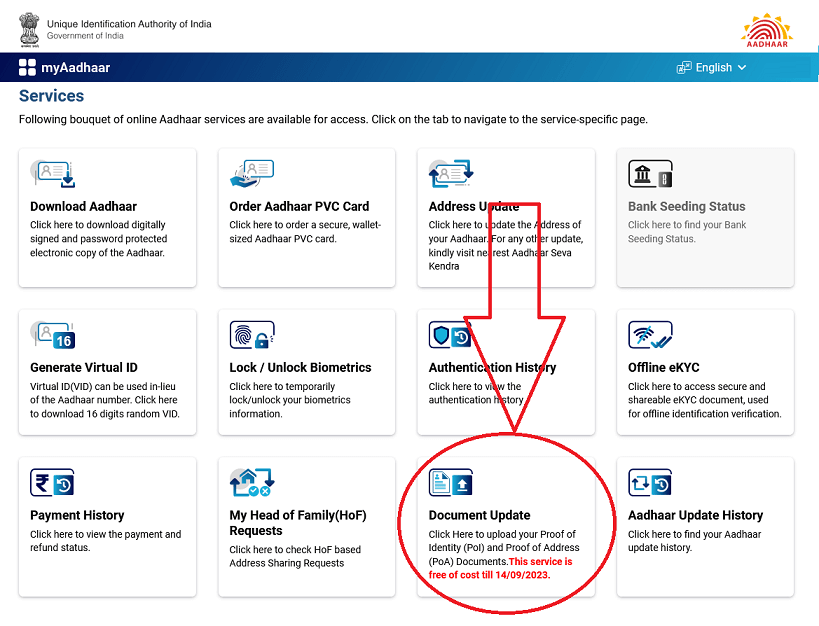819x626 pixels.
Task: Click the Aadhaar logo
Action: (x=767, y=30)
